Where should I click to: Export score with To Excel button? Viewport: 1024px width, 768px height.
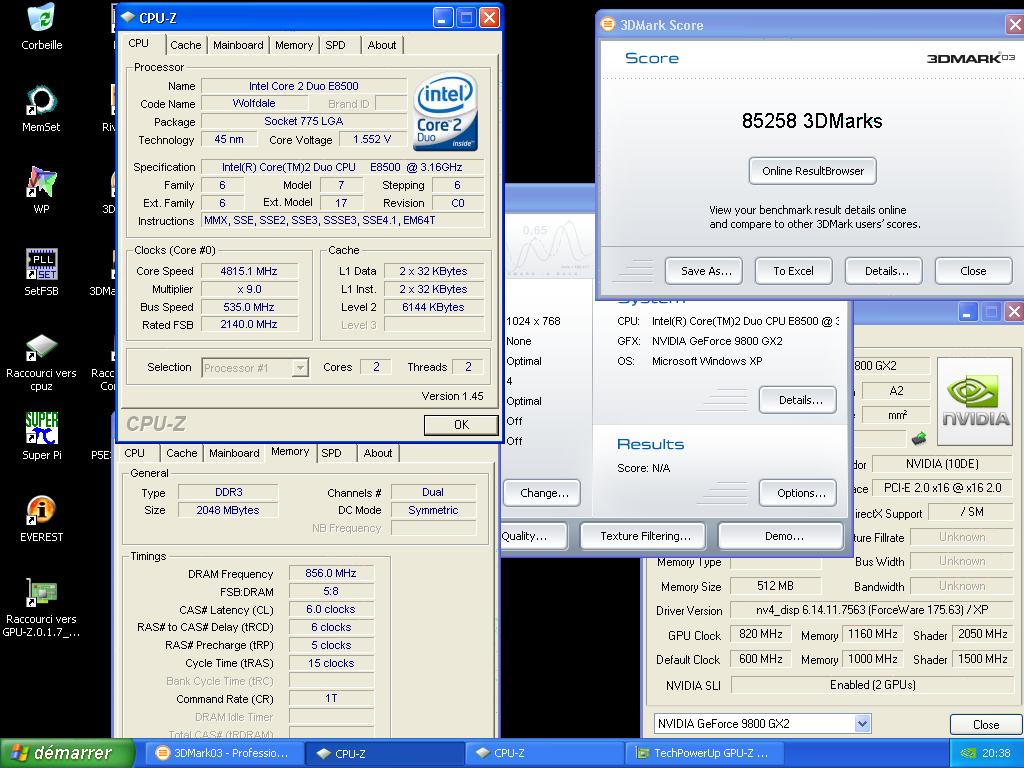click(x=793, y=271)
